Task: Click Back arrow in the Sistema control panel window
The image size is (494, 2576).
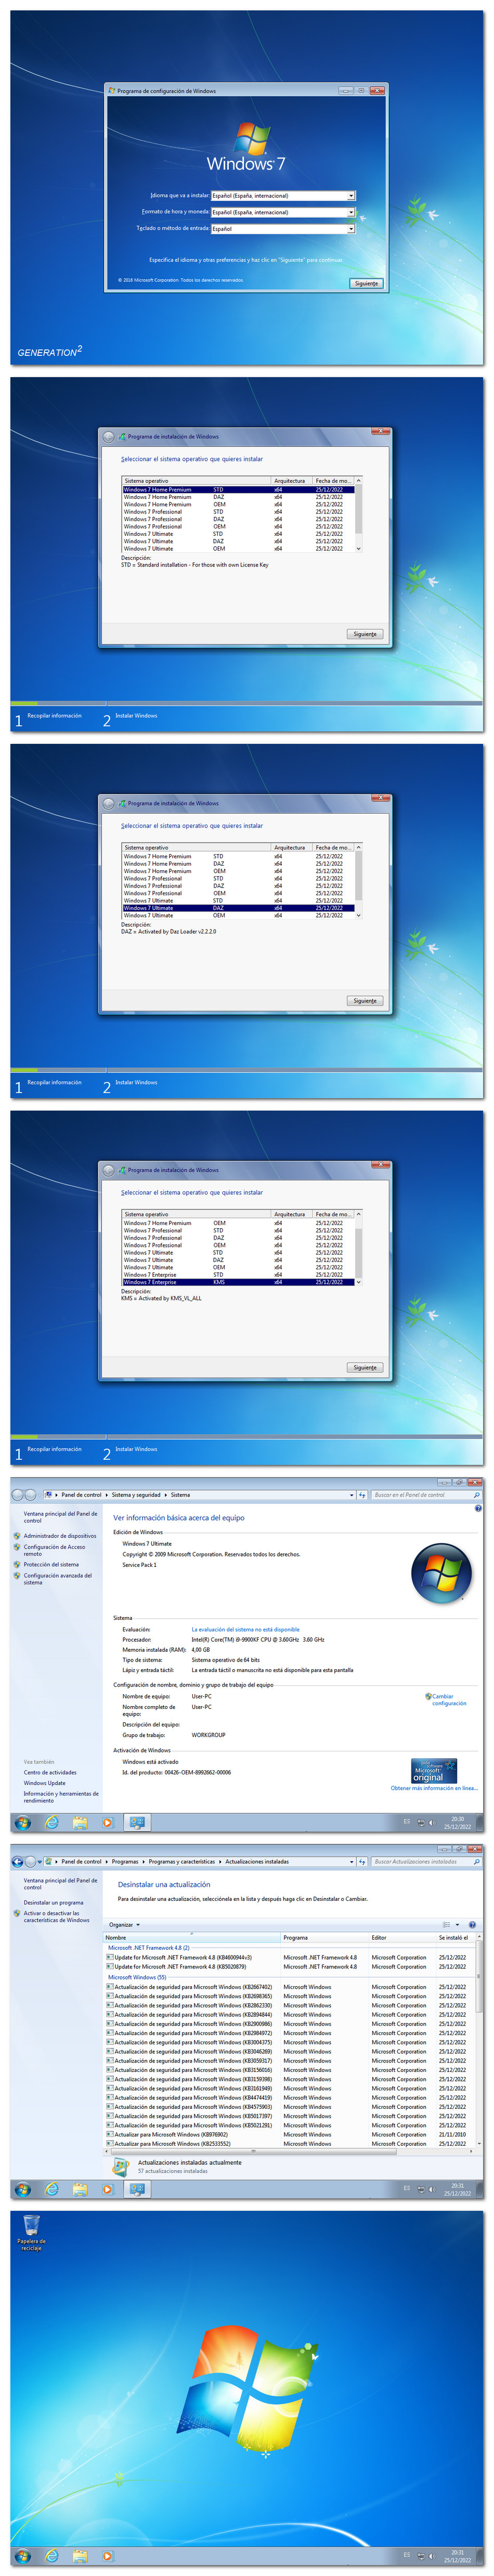Action: click(x=18, y=1495)
